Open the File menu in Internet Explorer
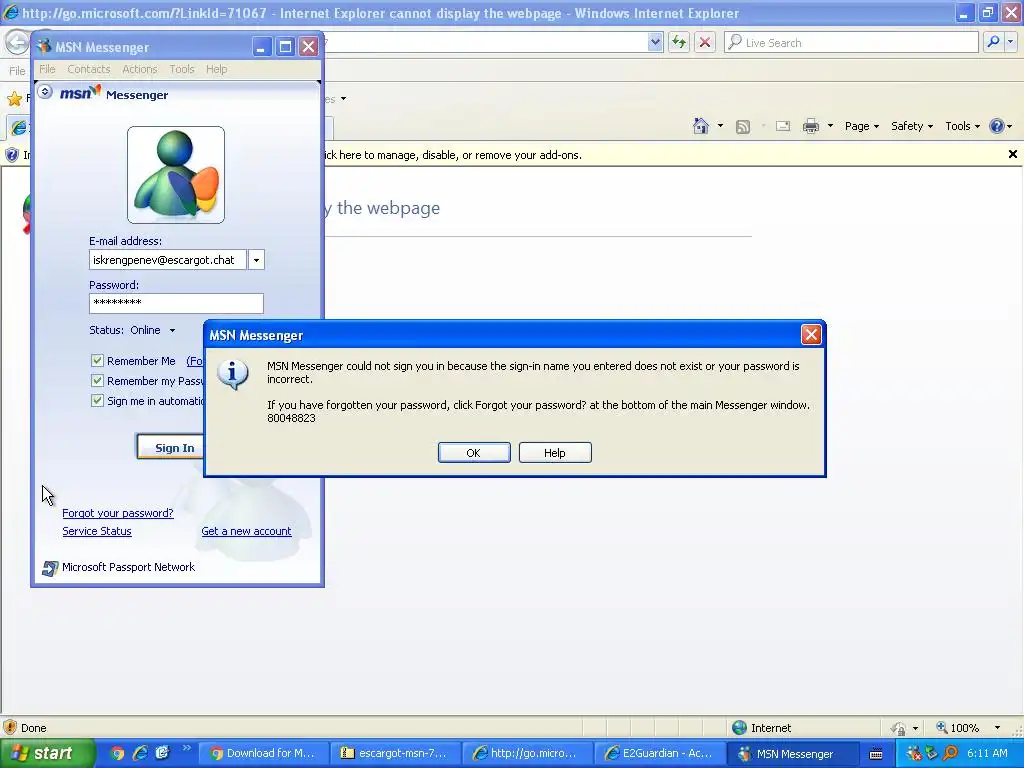This screenshot has height=768, width=1024. click(17, 71)
